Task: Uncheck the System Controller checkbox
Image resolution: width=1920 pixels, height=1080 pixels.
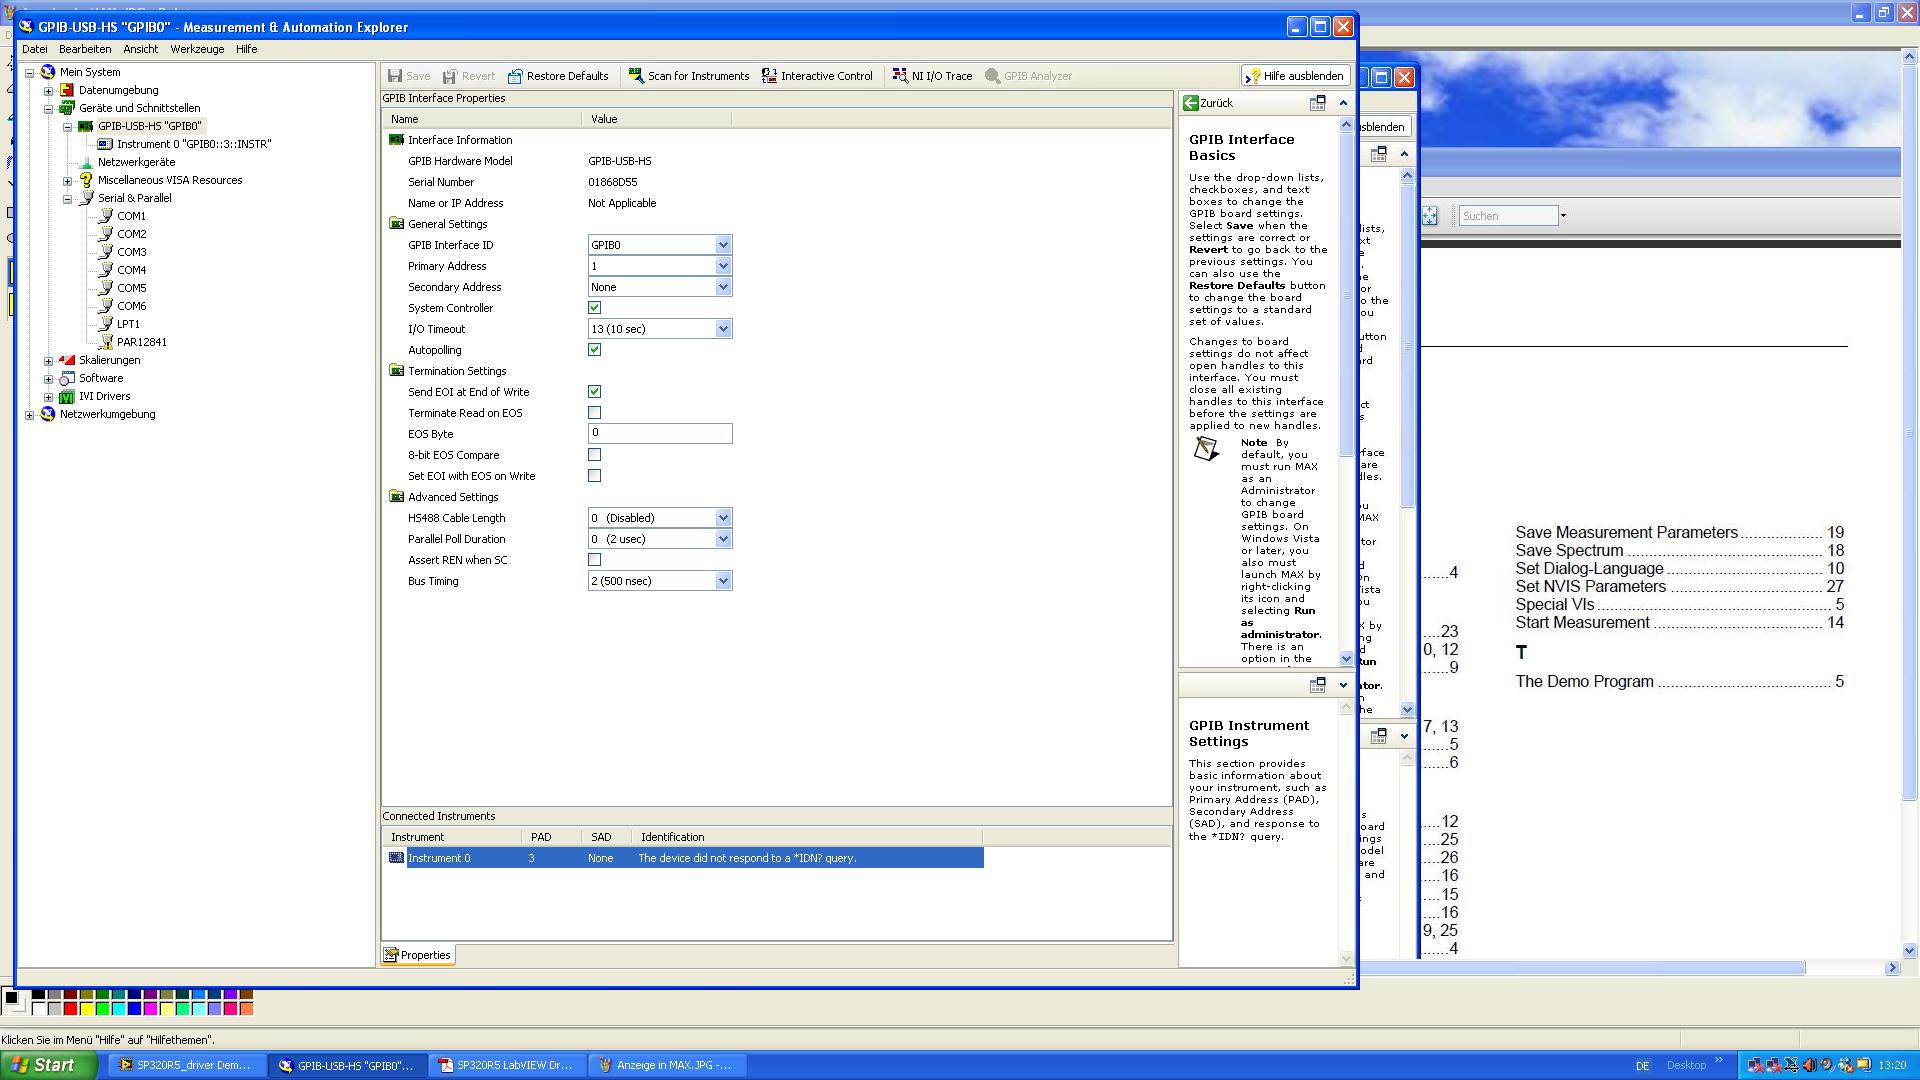Action: tap(595, 308)
